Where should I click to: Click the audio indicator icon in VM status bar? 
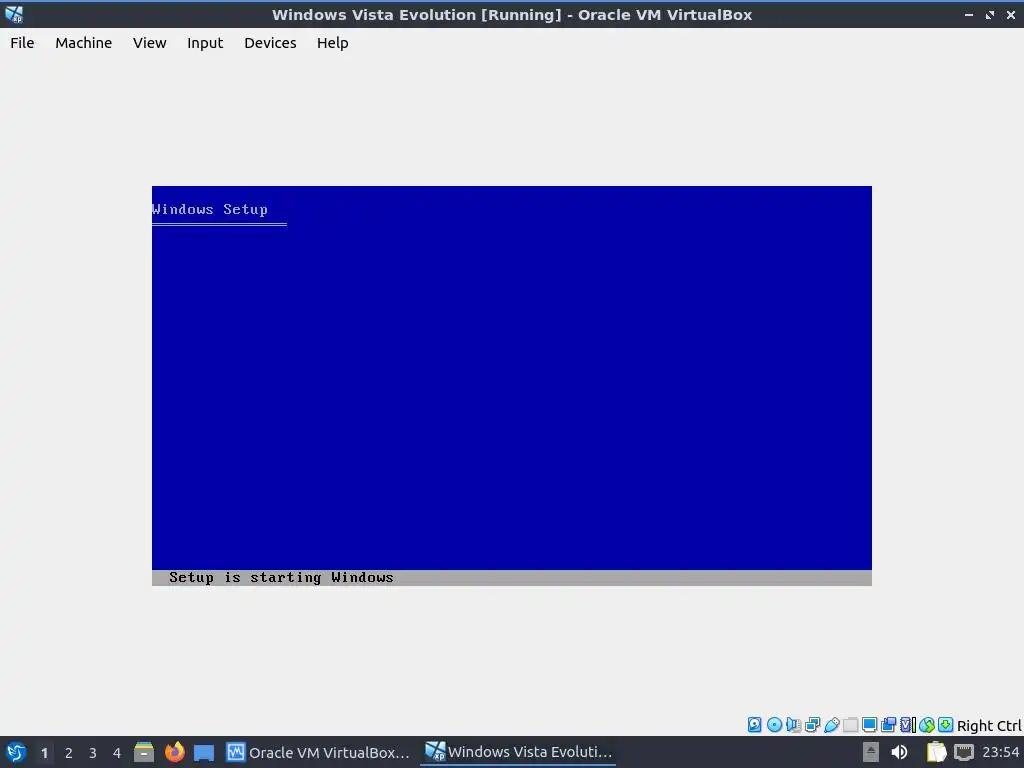pos(793,724)
